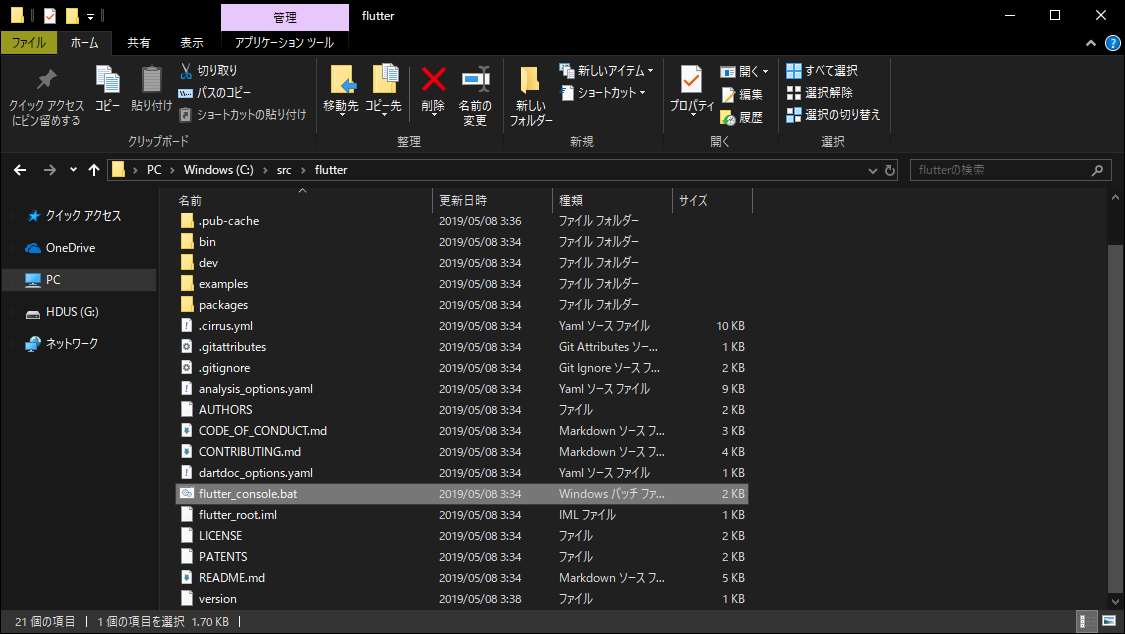Collapse the ribbon with the chevron
The width and height of the screenshot is (1125, 634).
(1091, 43)
